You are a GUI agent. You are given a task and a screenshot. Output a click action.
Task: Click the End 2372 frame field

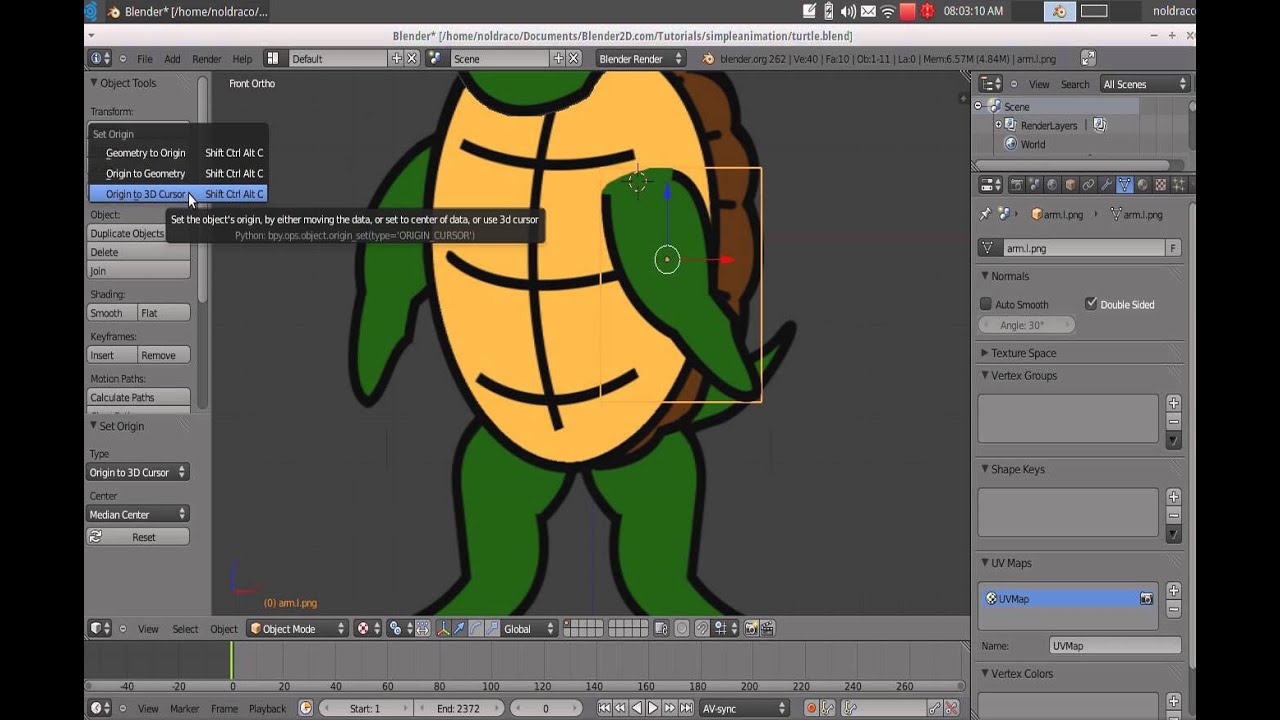459,708
